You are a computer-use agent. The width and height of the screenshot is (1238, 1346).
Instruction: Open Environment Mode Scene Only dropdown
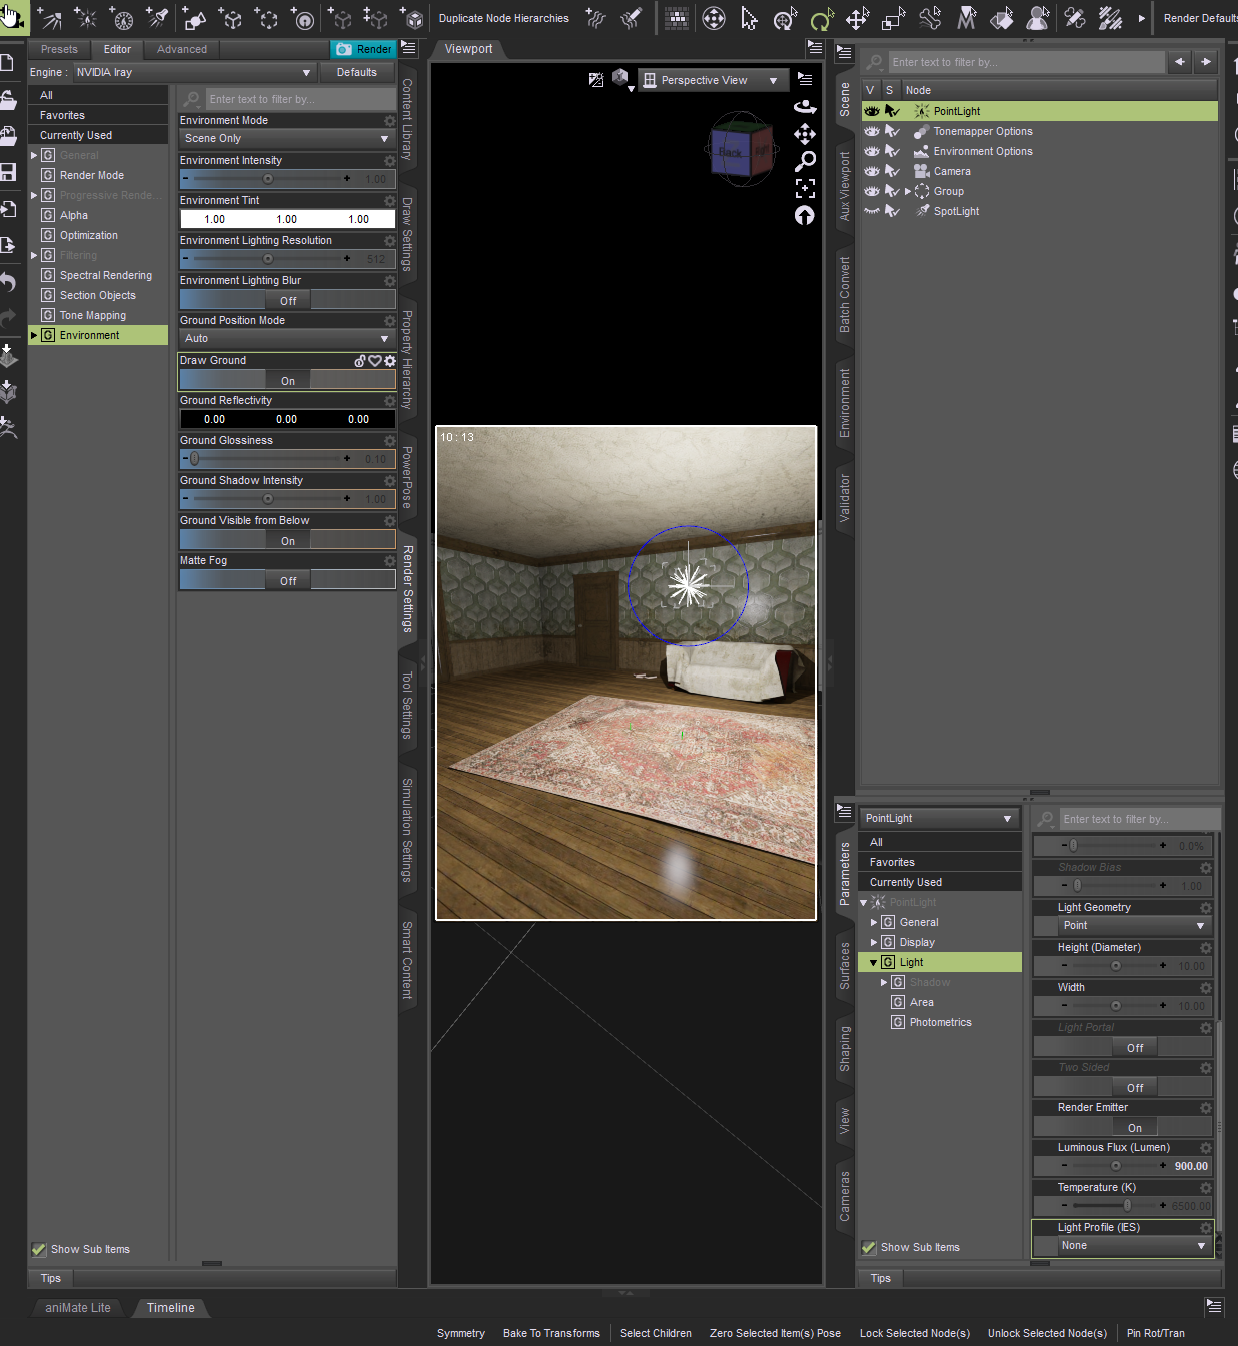(x=287, y=138)
